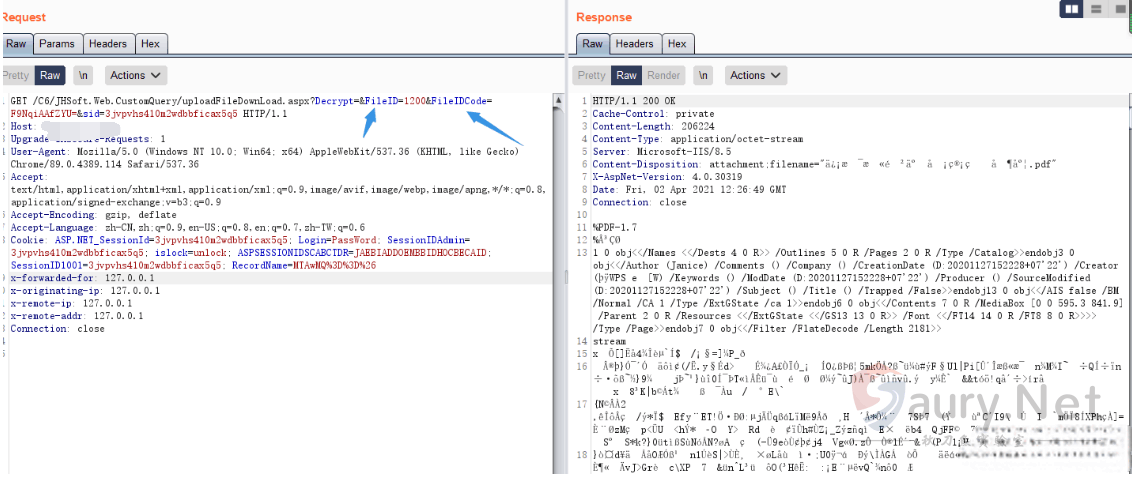Select Raw view button in Response toolbar
The height and width of the screenshot is (478, 1132).
626,75
